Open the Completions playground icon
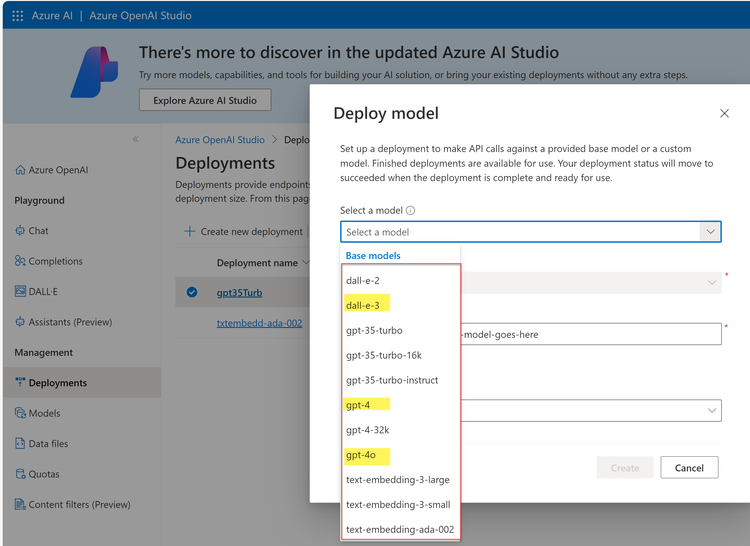This screenshot has width=750, height=546. click(20, 261)
